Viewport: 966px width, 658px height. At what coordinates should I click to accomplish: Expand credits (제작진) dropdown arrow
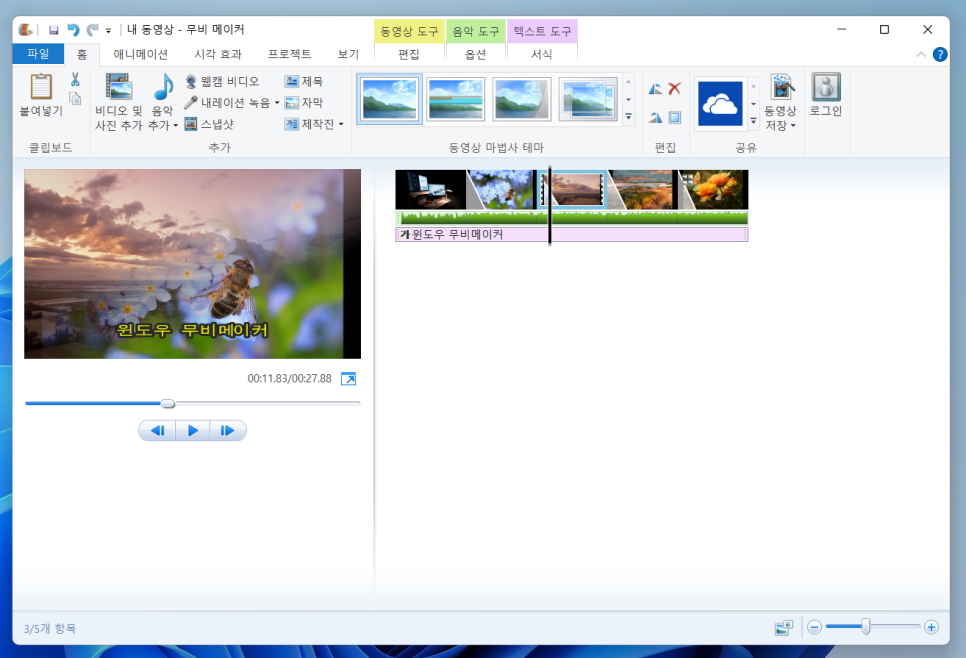point(341,124)
